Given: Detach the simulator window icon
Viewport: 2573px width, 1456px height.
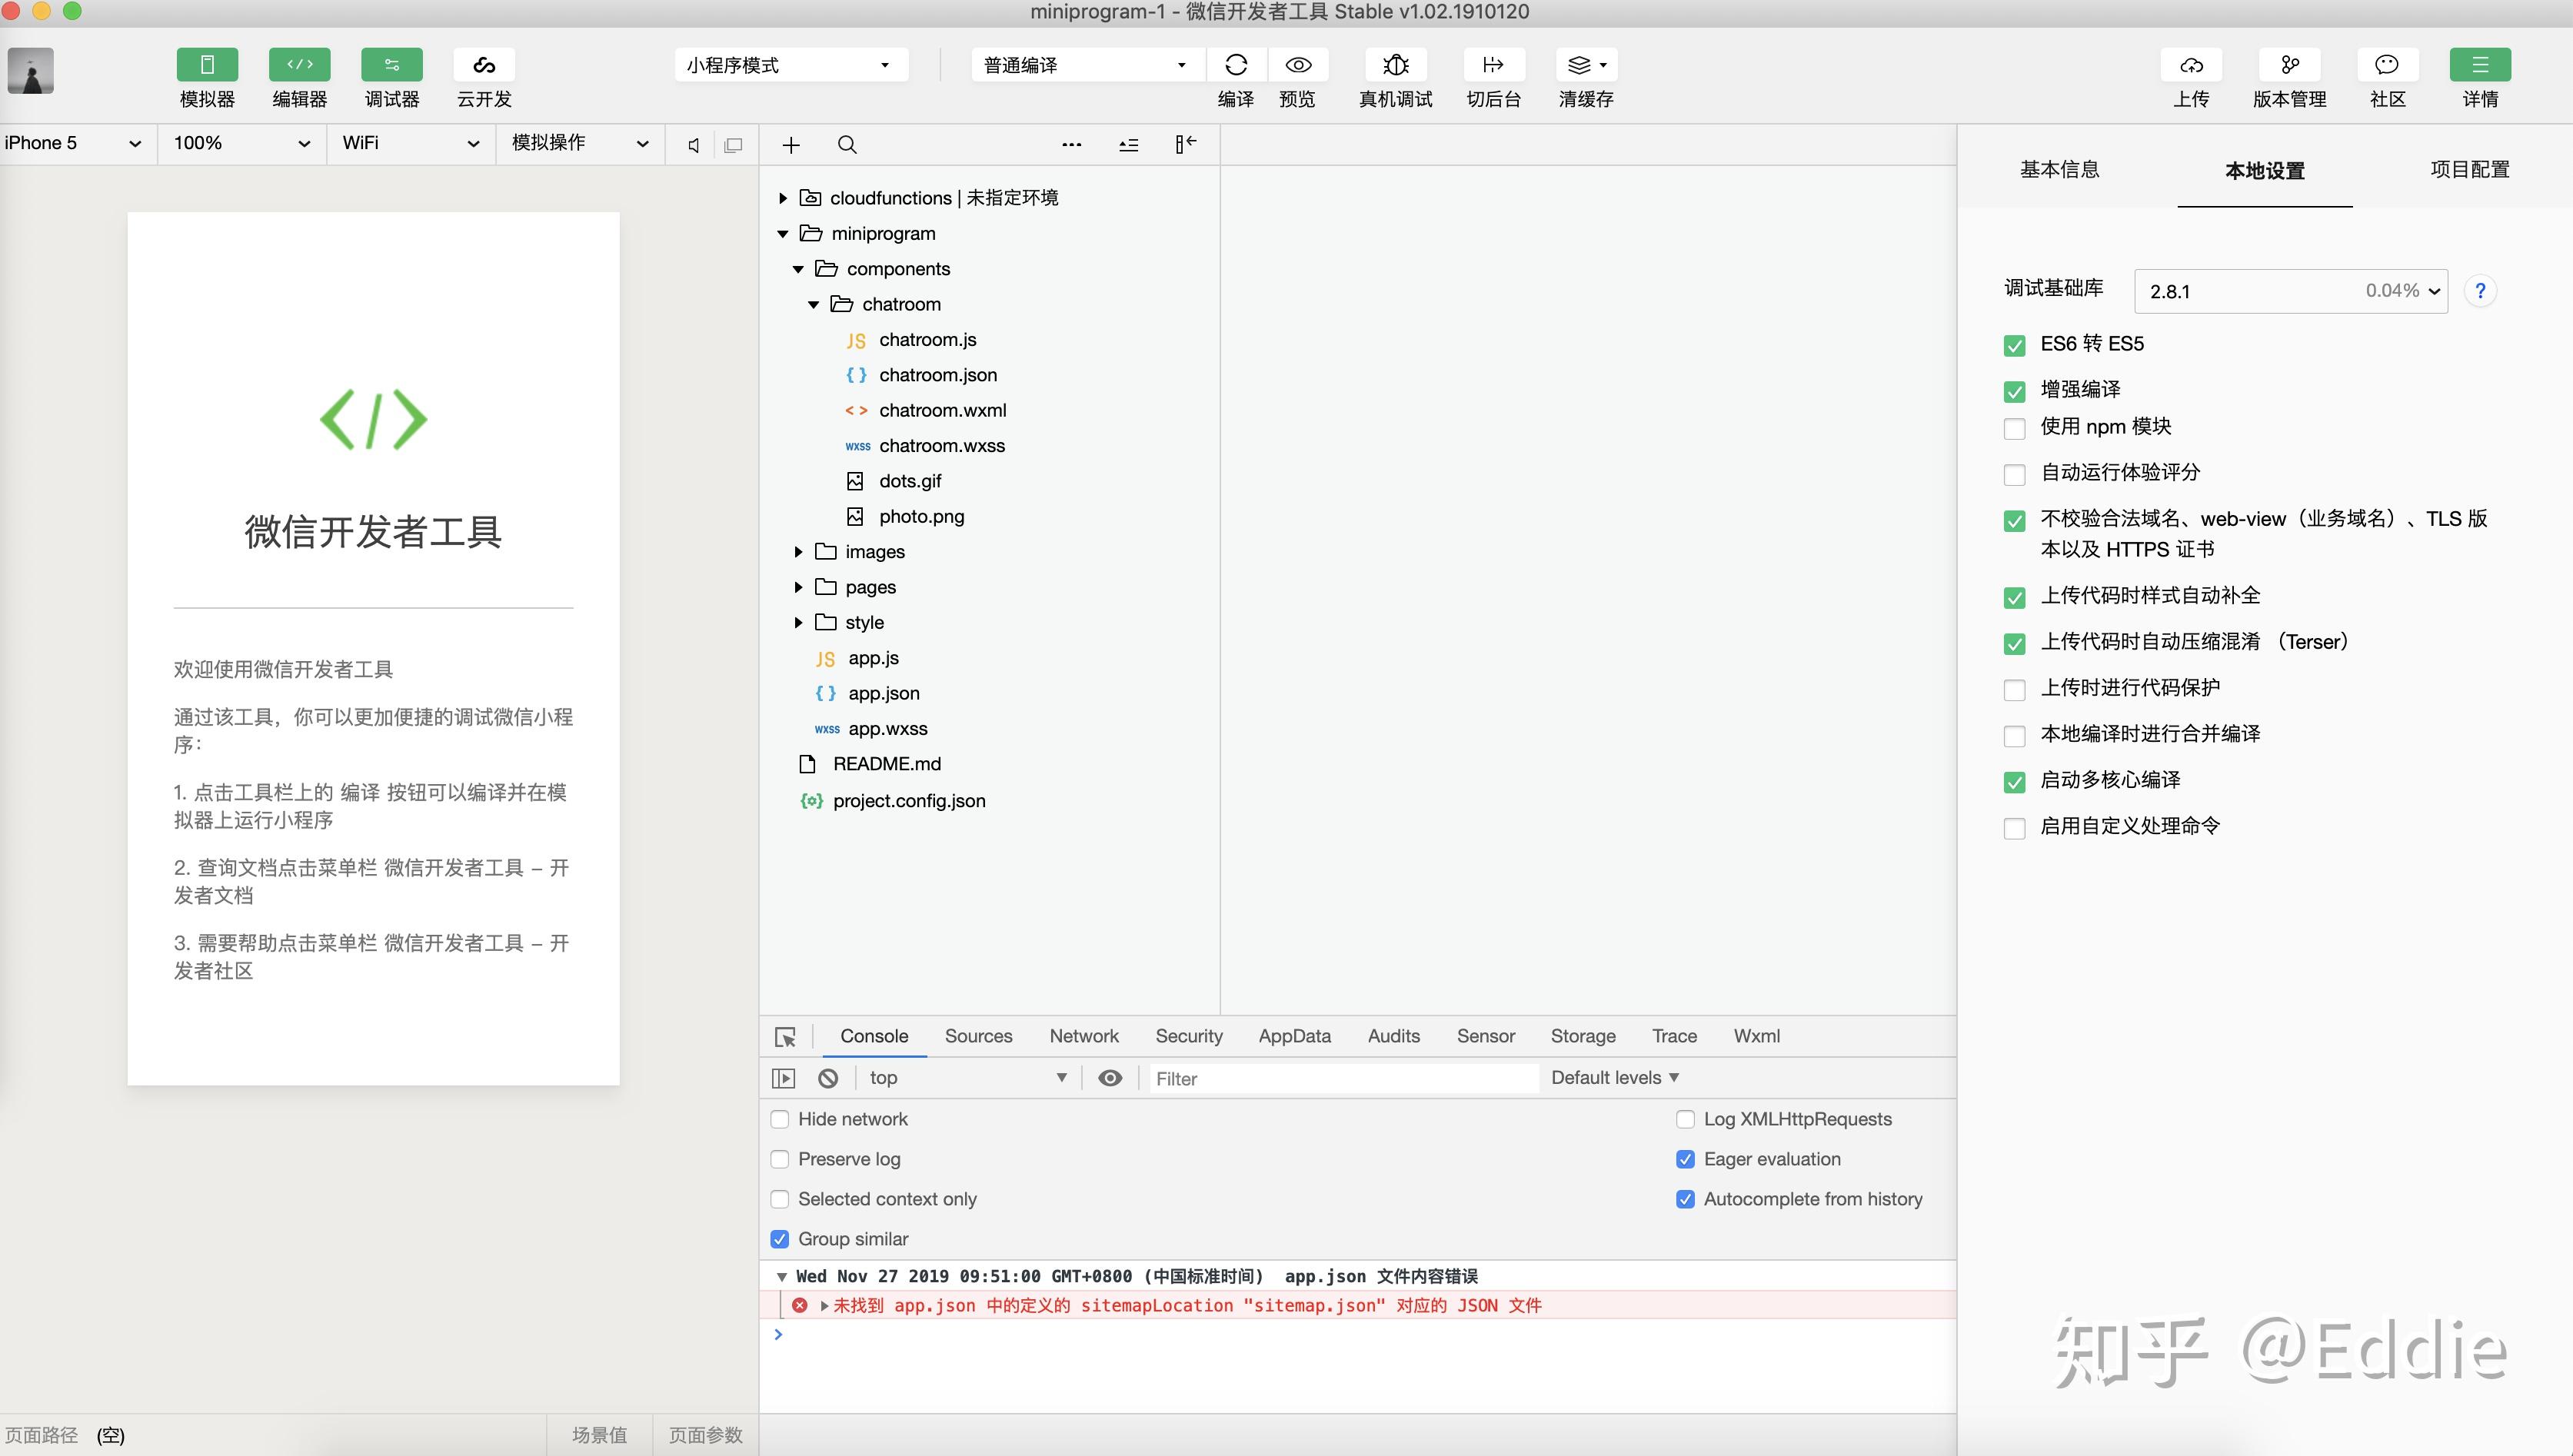Looking at the screenshot, I should point(733,145).
